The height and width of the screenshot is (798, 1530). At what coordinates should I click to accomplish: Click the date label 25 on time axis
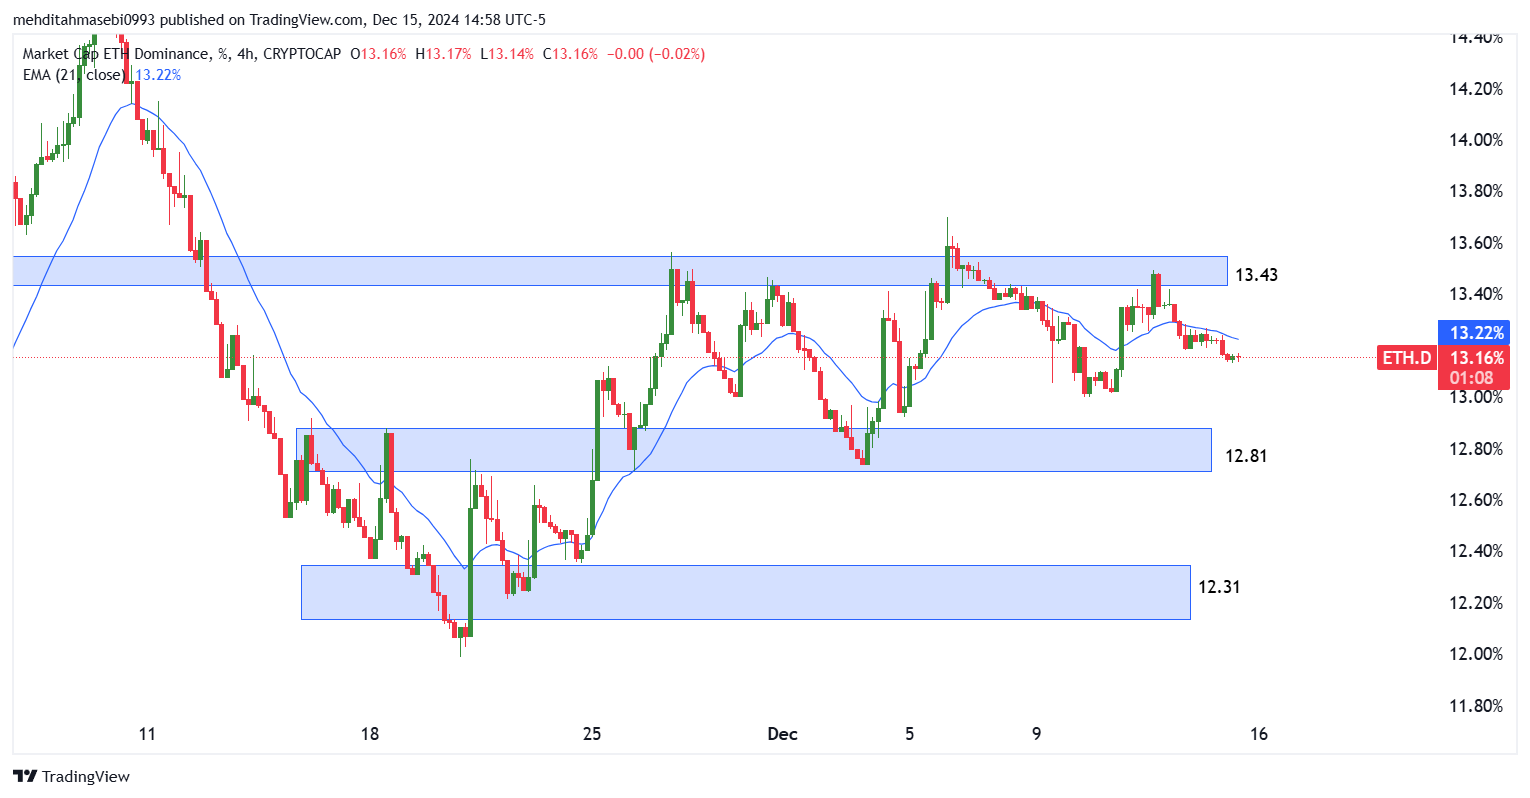coord(592,734)
